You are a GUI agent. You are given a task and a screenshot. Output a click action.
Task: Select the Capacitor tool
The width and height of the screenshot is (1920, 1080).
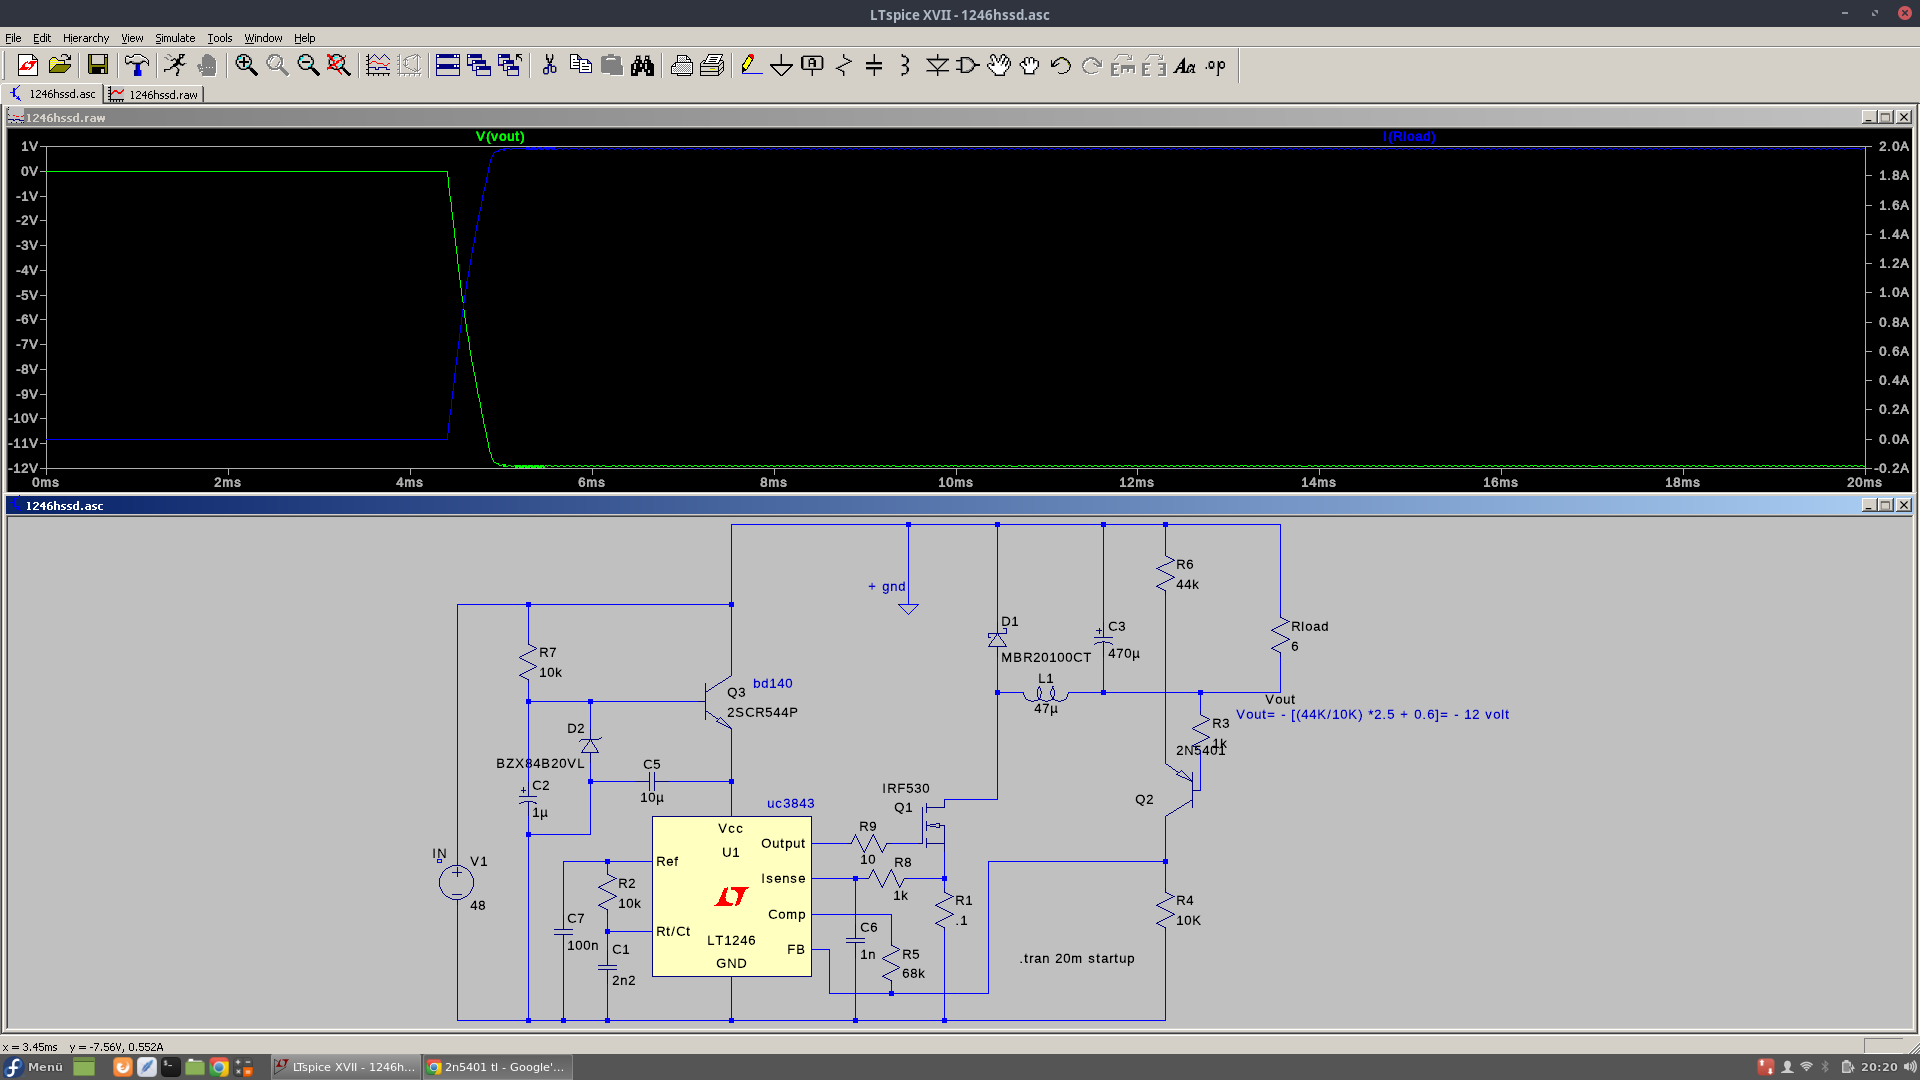tap(874, 65)
